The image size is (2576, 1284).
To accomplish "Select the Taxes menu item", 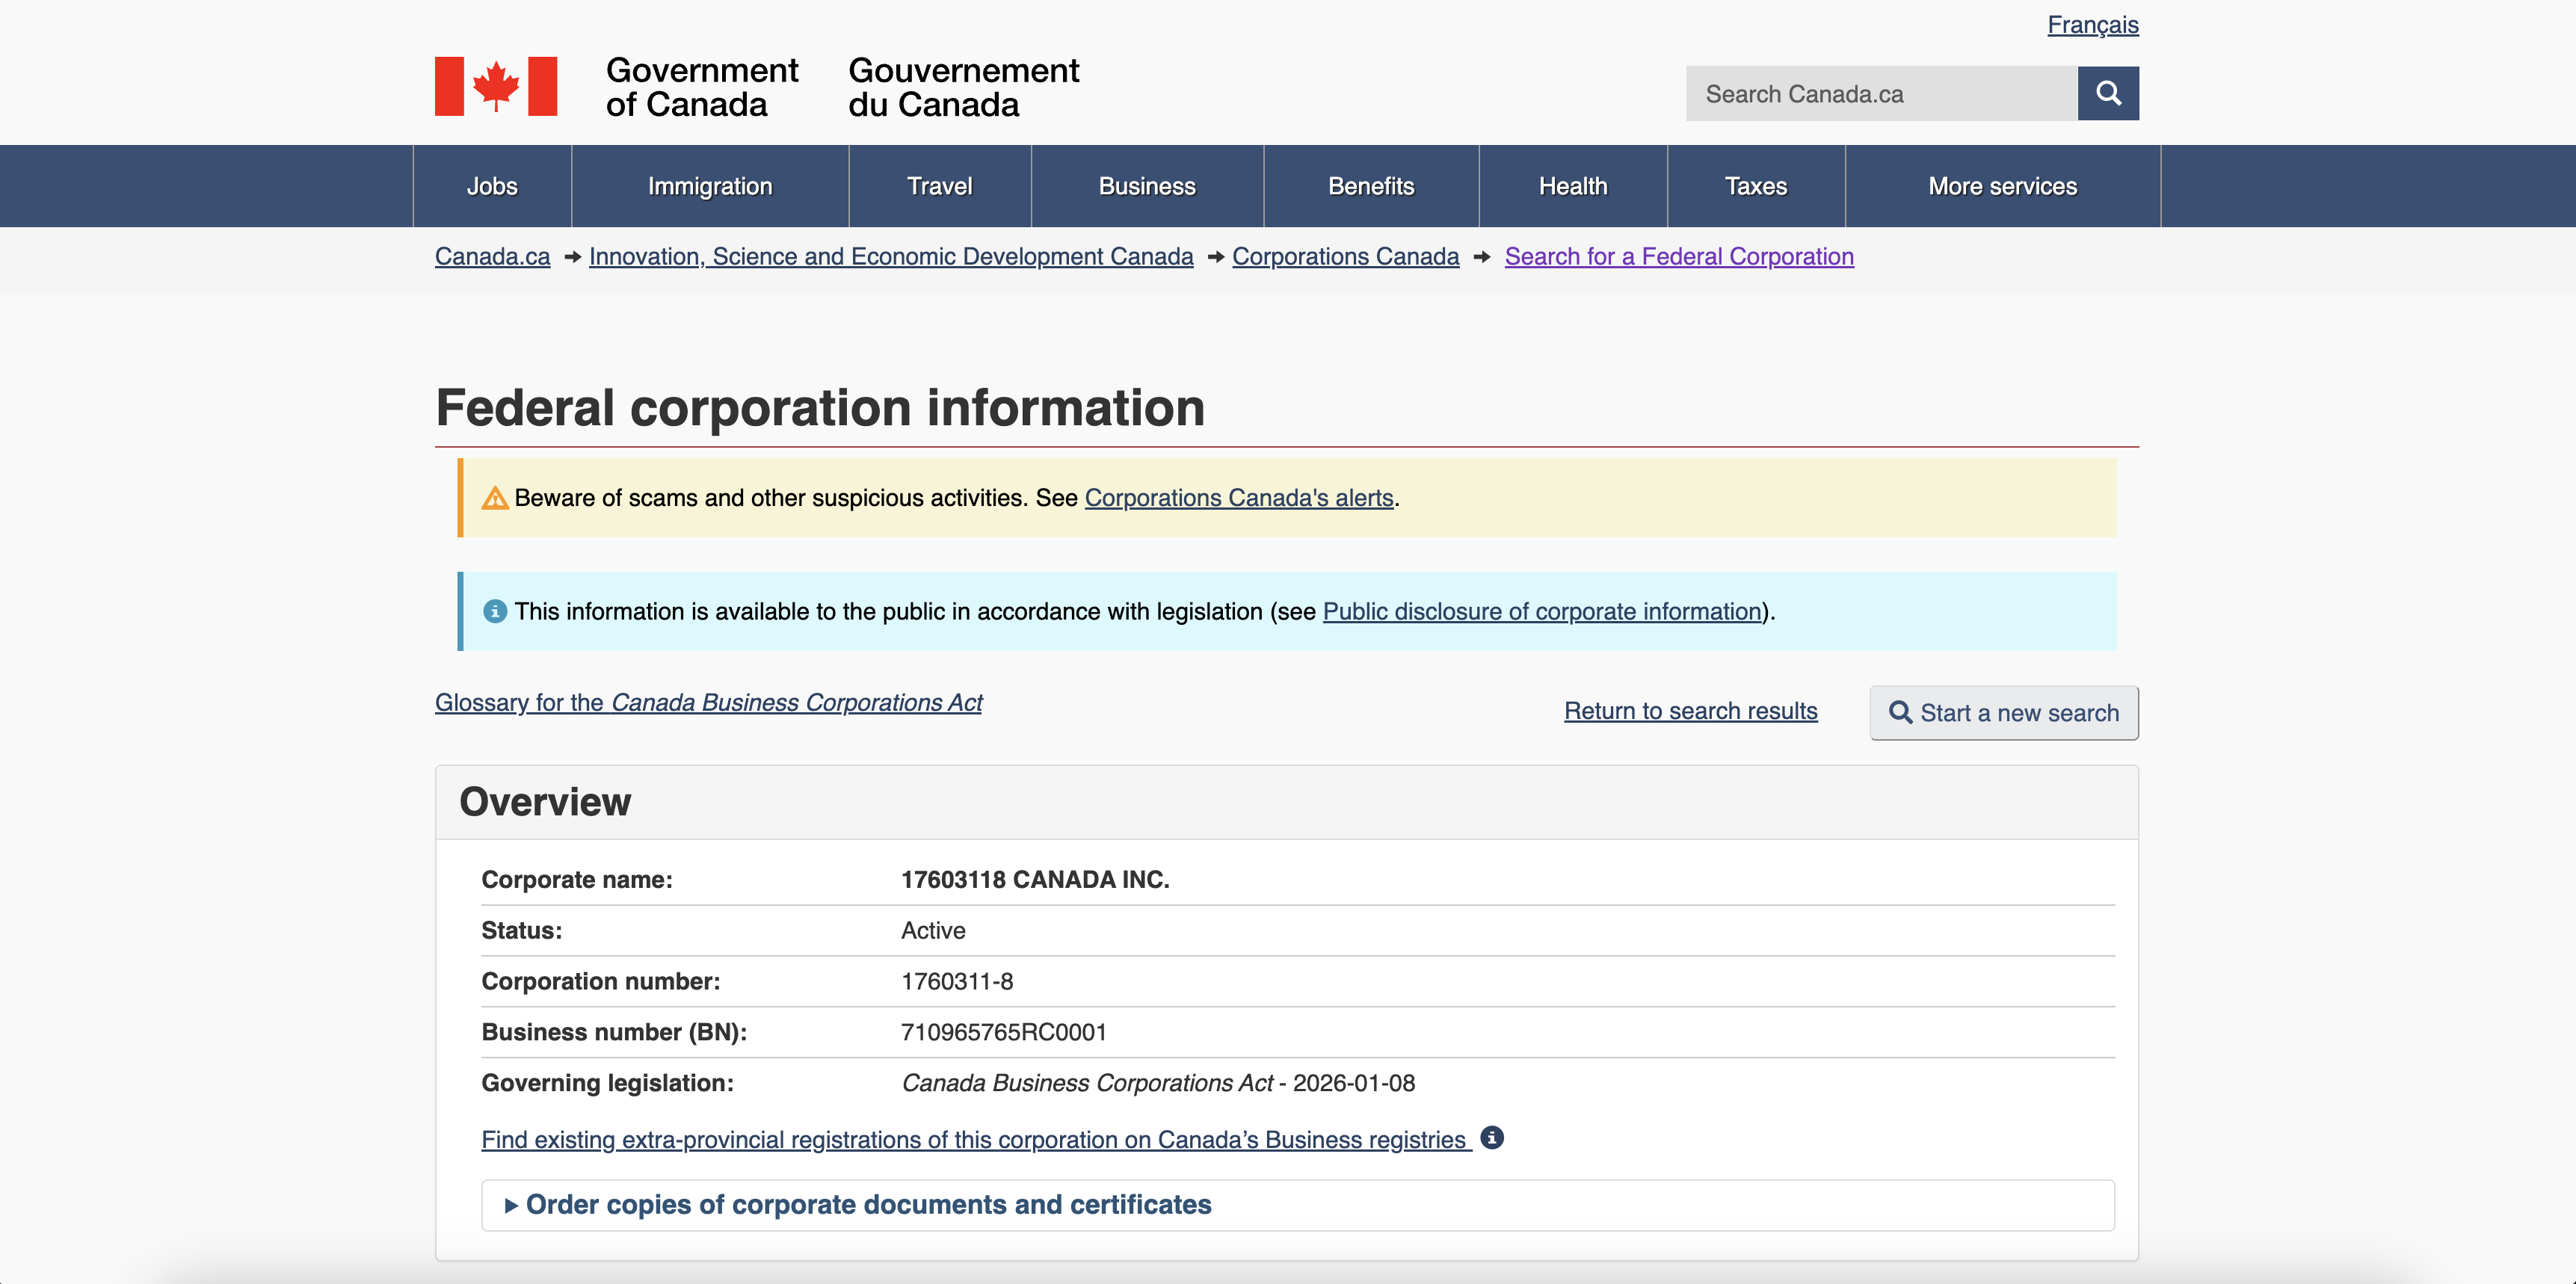I will 1755,186.
